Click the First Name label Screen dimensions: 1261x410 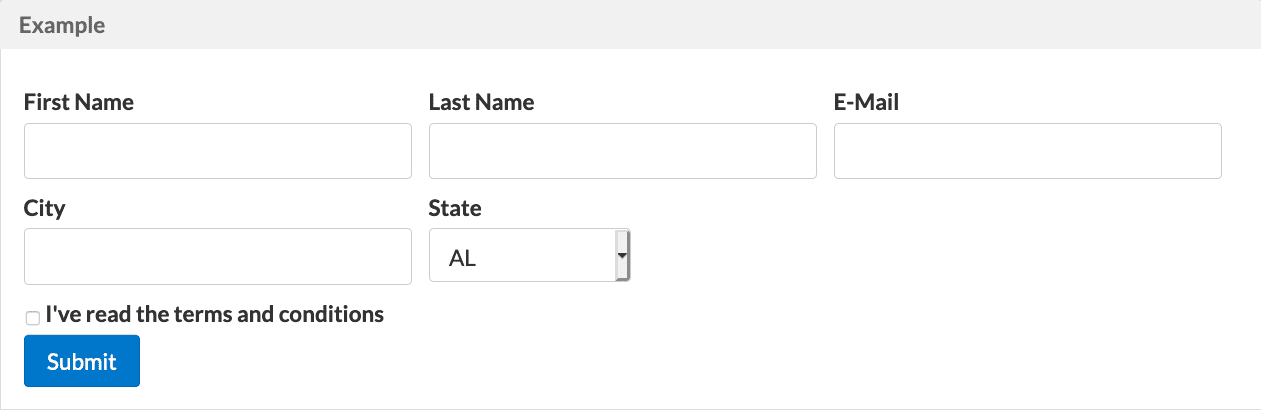coord(79,102)
